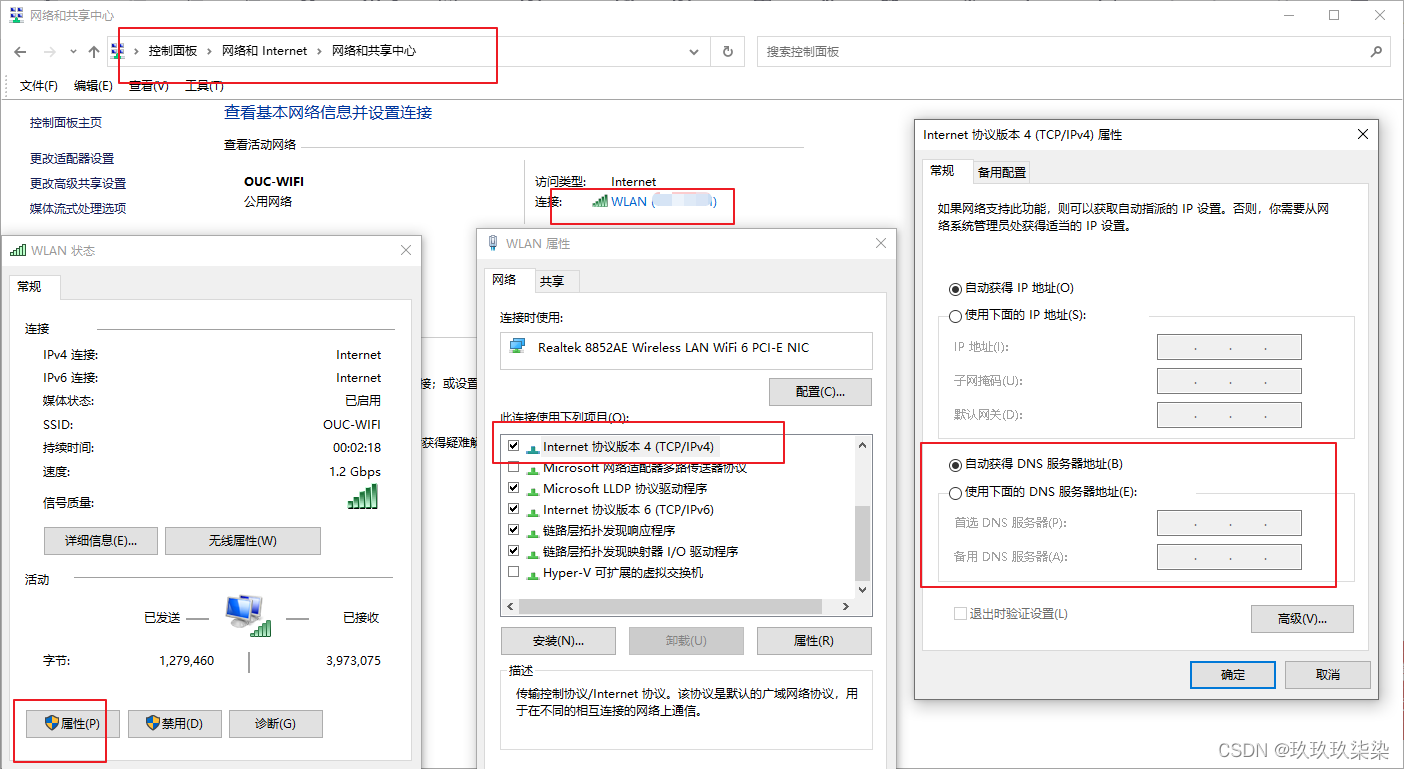Image resolution: width=1404 pixels, height=769 pixels.
Task: Expand chevron after 控制面板 in breadcrumb
Action: tap(210, 51)
